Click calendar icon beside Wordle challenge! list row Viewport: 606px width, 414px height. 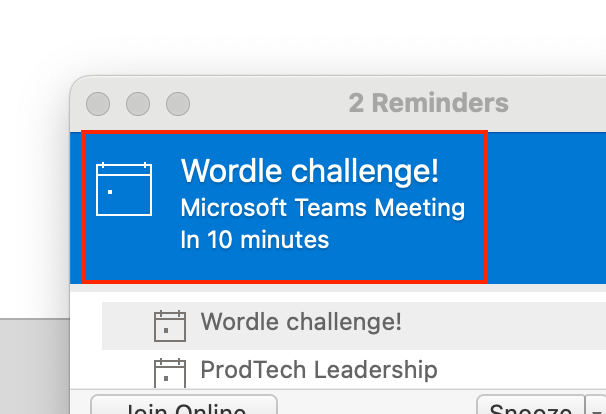tap(170, 324)
